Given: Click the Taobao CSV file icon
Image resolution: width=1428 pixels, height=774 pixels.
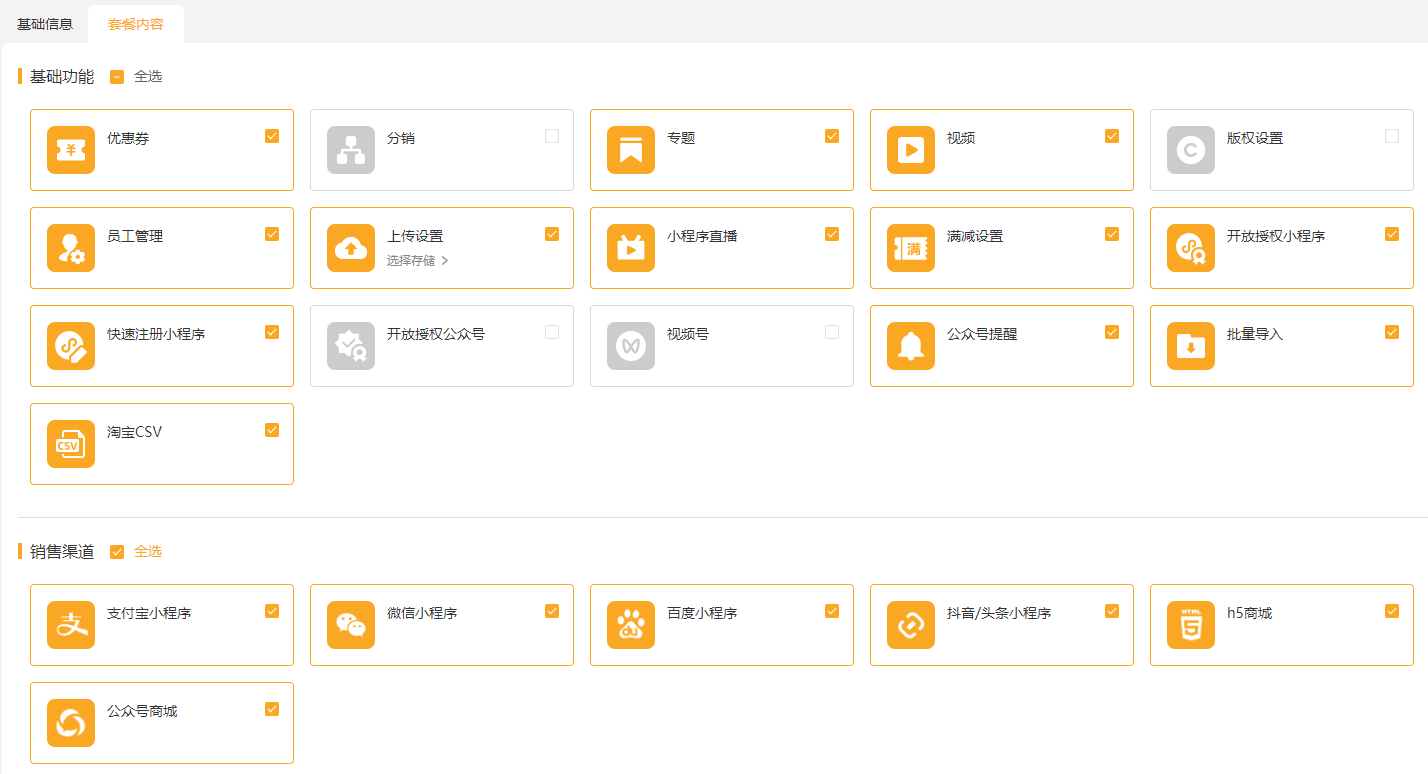Looking at the screenshot, I should (x=71, y=444).
